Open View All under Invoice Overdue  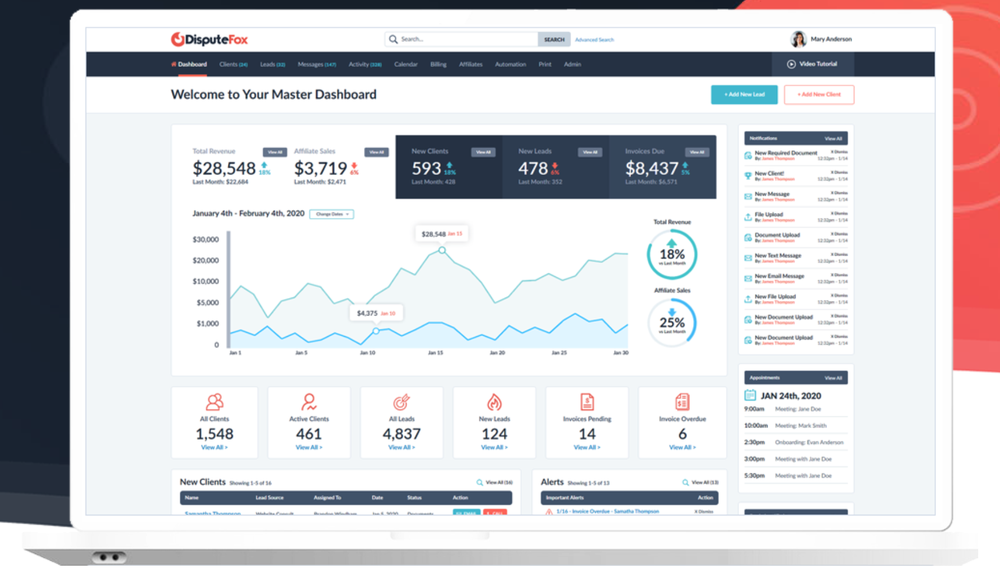click(682, 448)
